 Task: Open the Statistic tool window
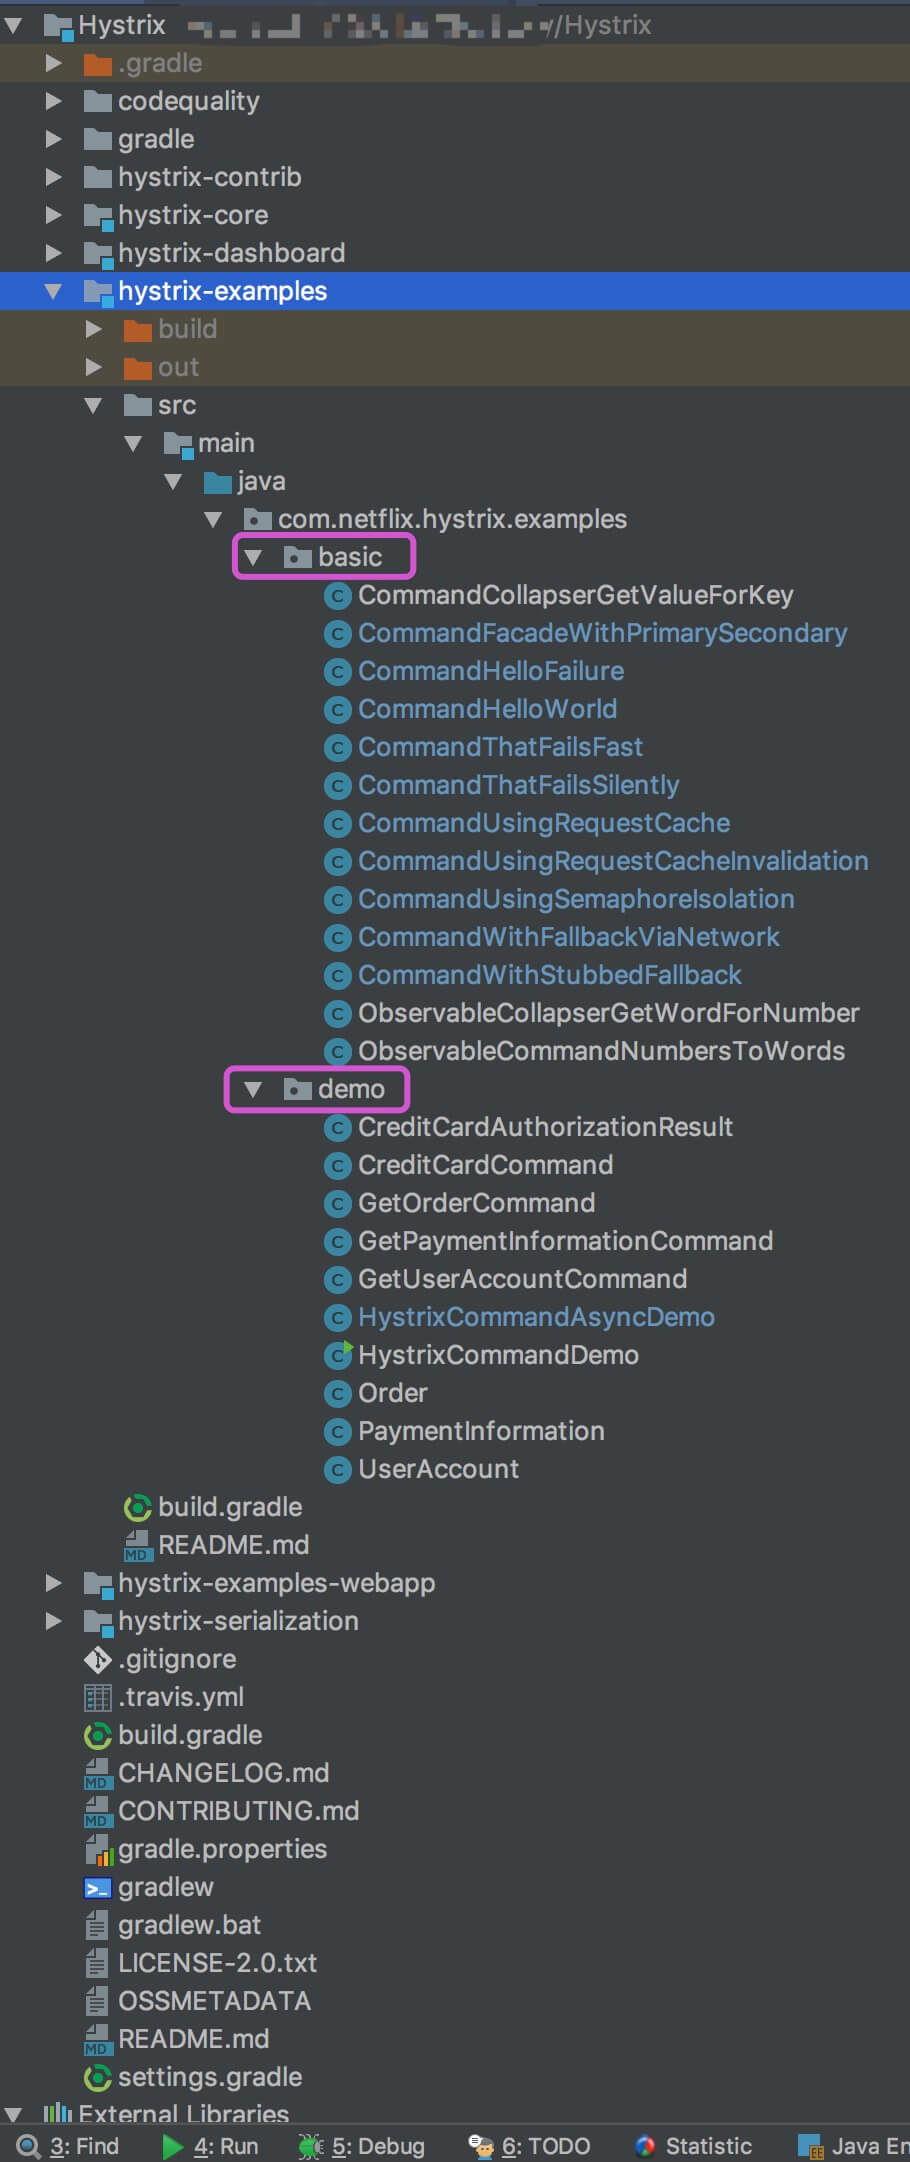point(694,2146)
